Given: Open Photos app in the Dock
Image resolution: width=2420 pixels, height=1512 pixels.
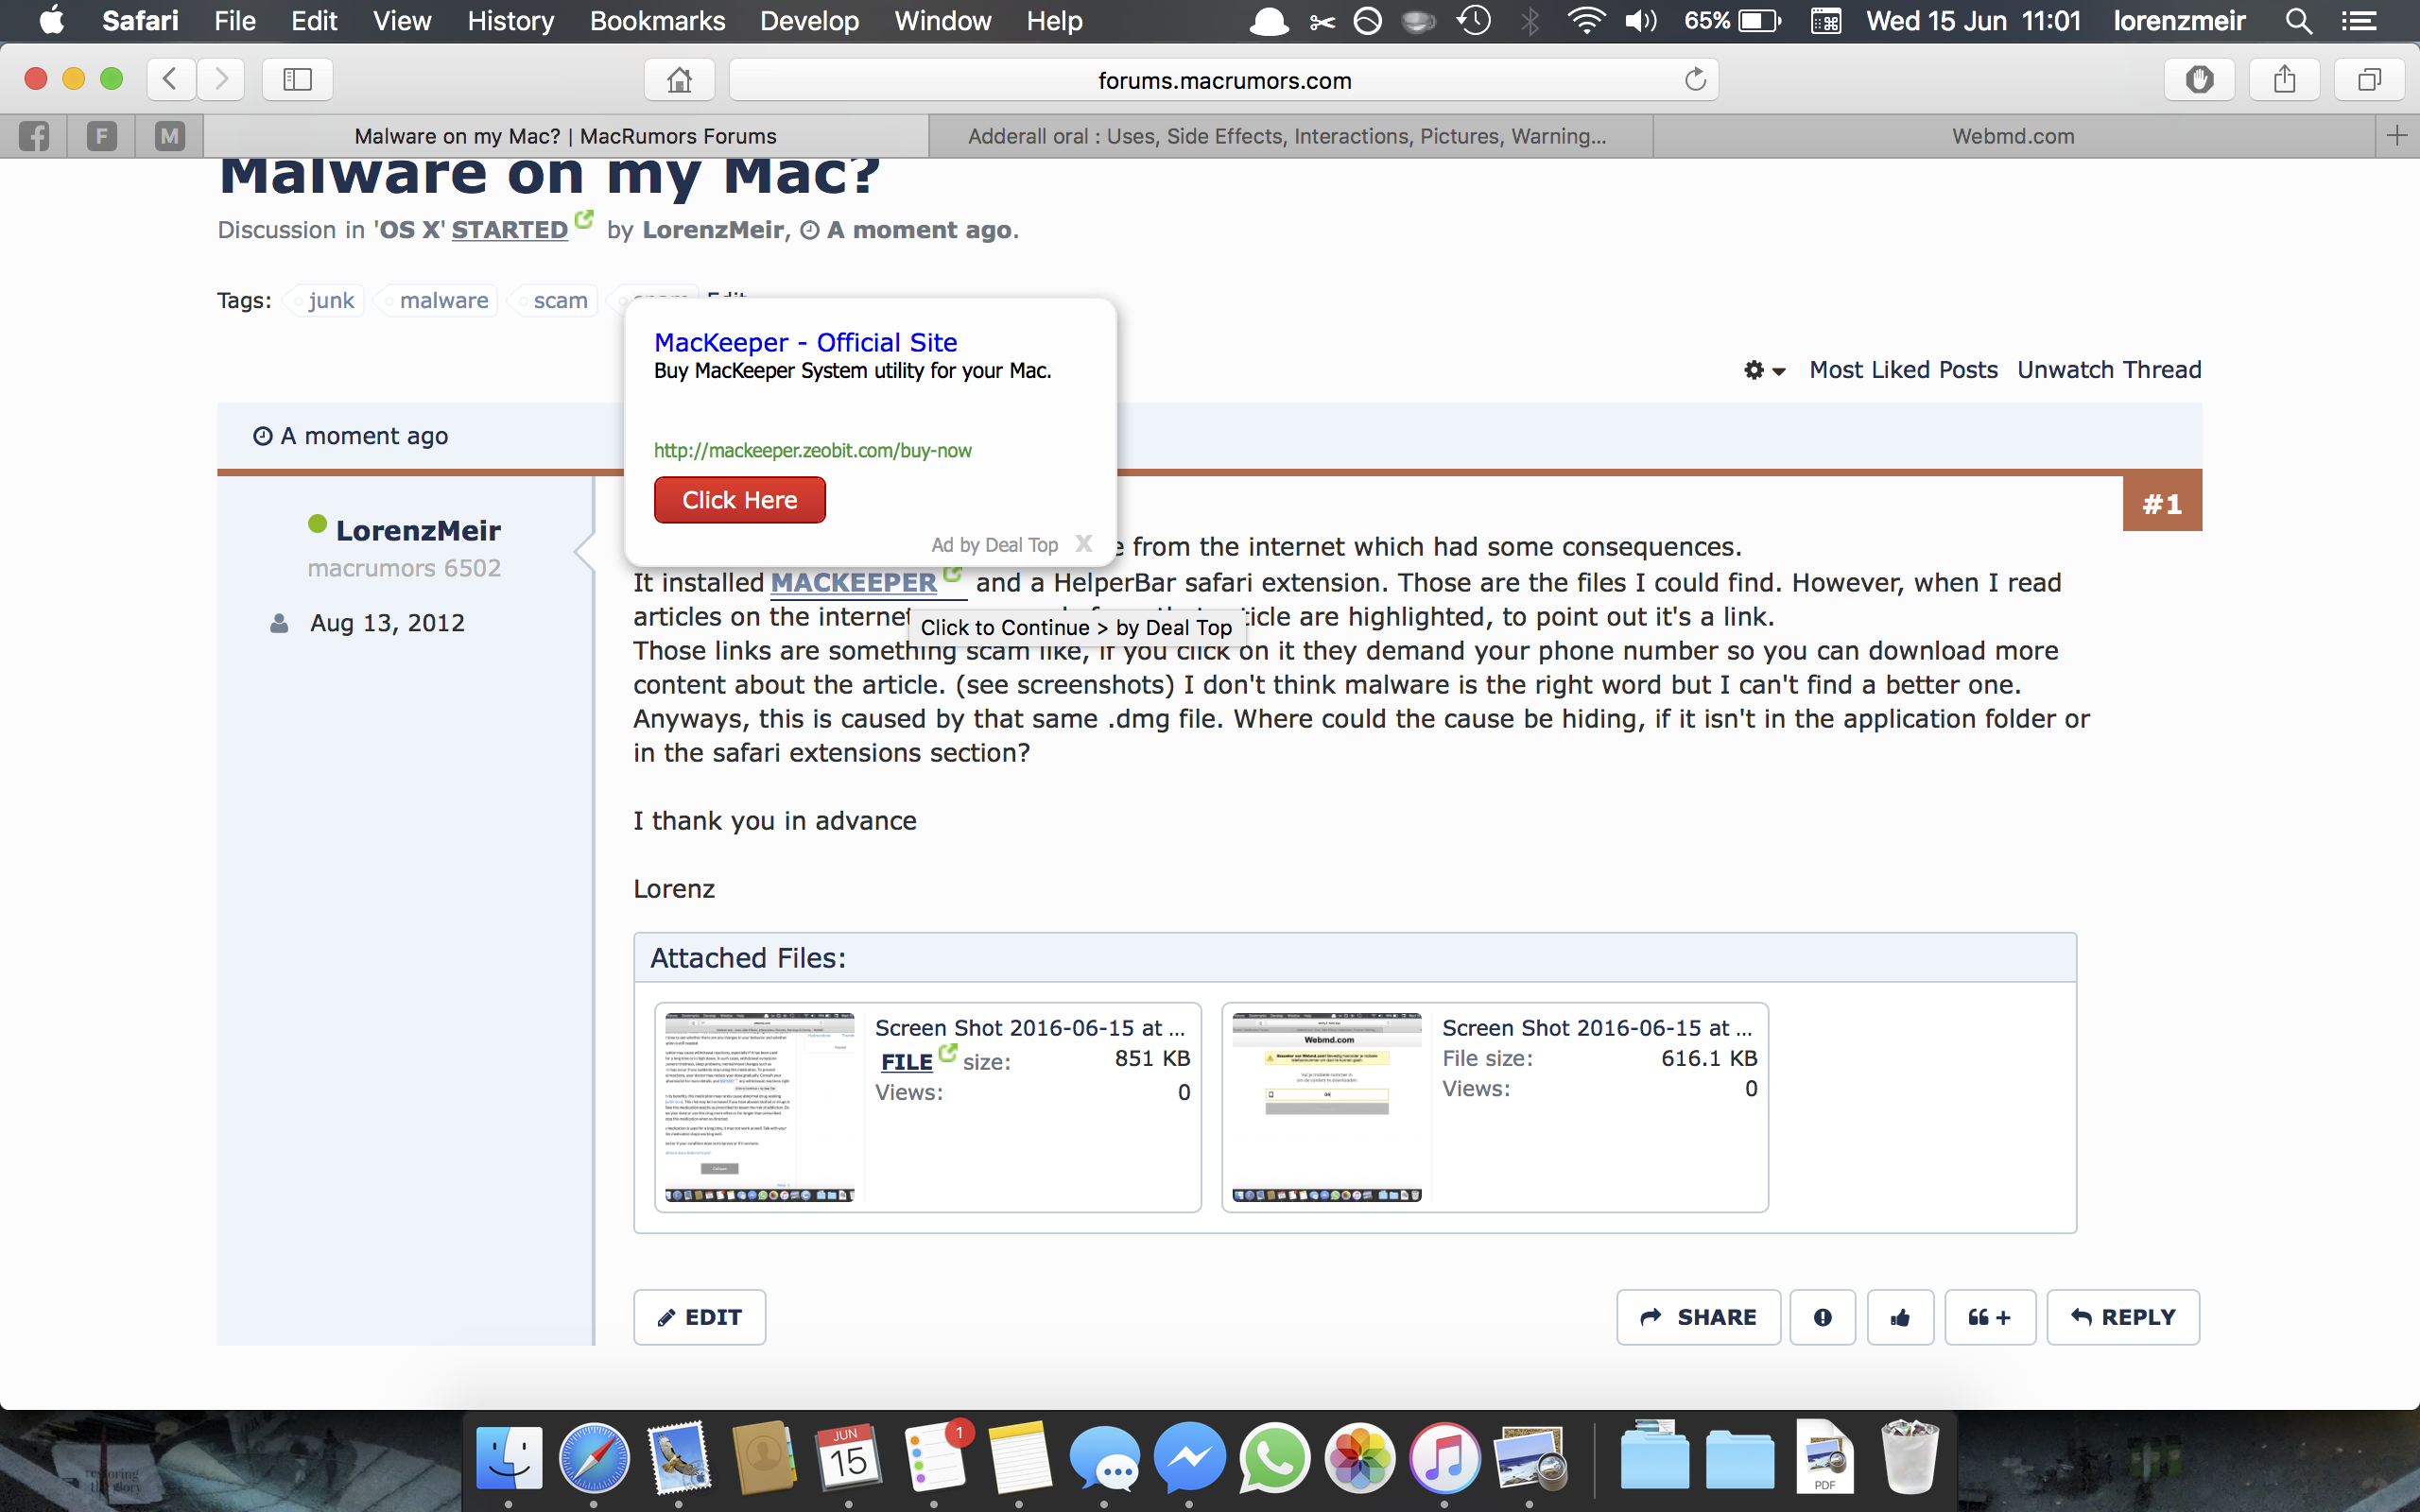Looking at the screenshot, I should [x=1360, y=1458].
